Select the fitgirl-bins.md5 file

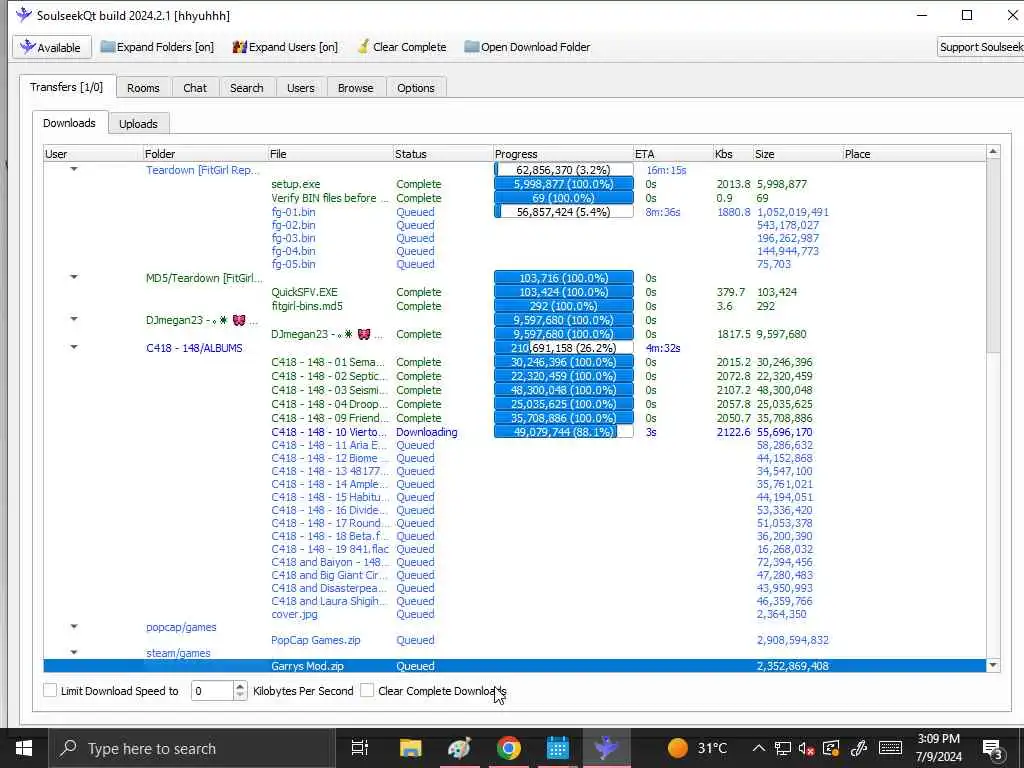click(307, 306)
